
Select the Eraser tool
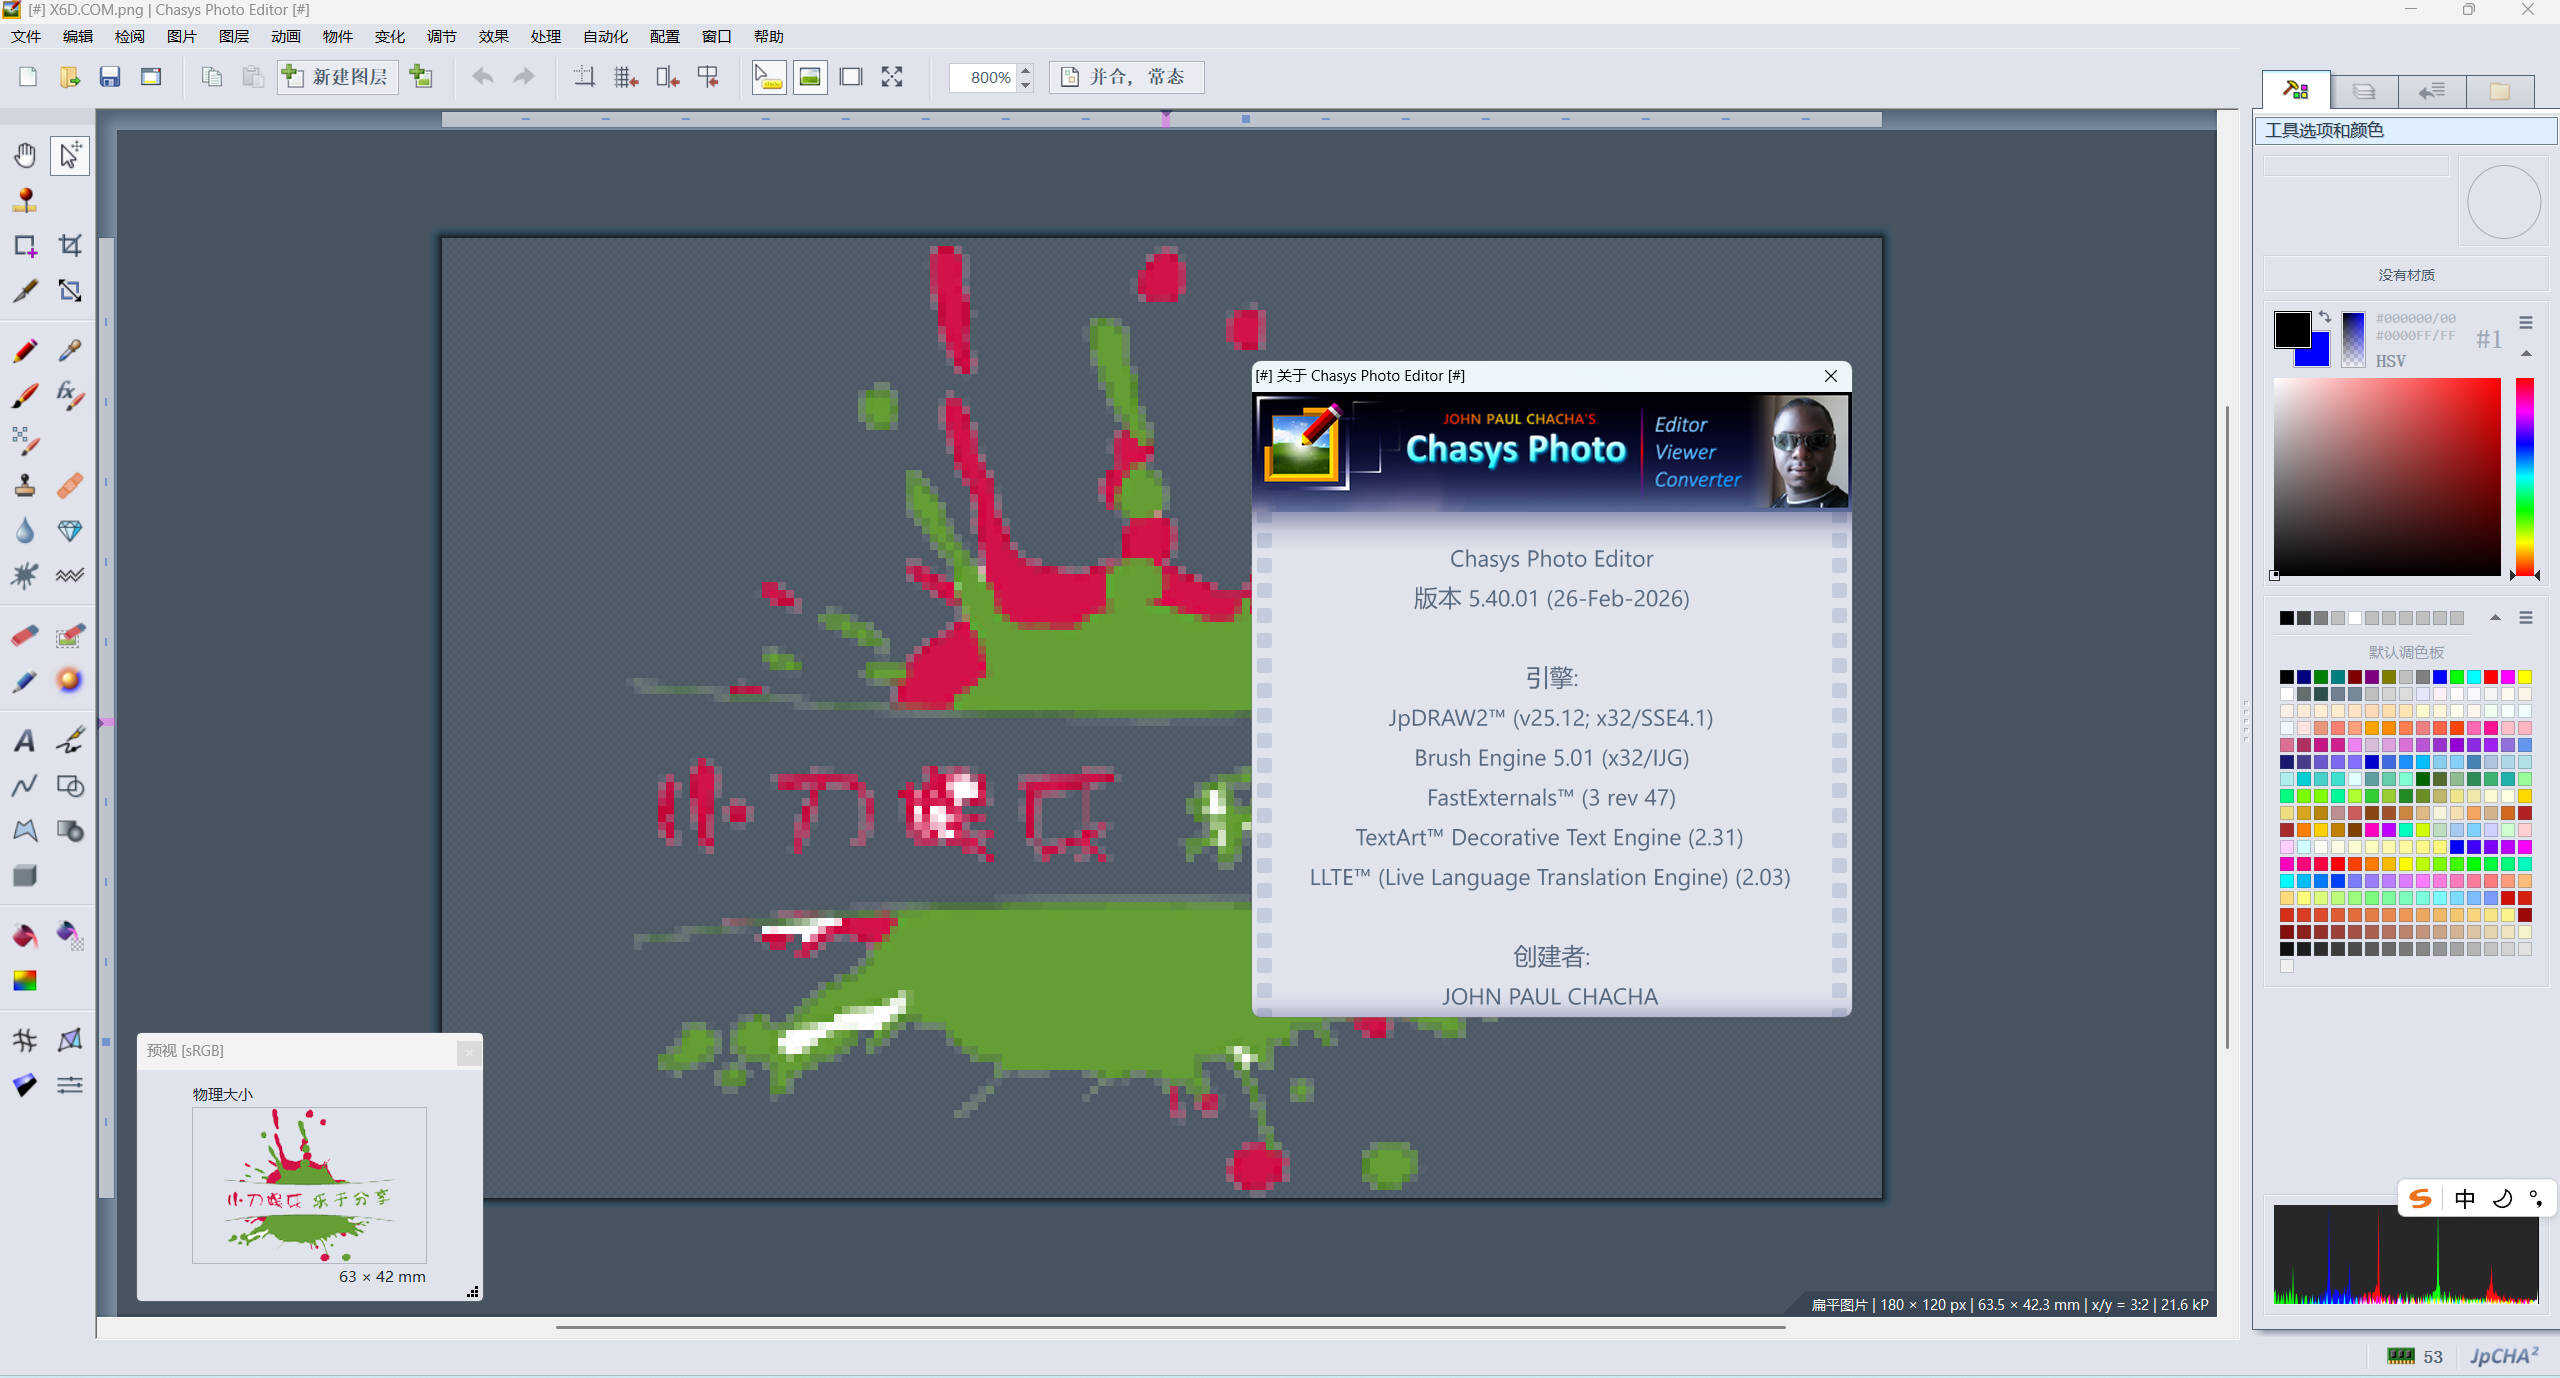tap(24, 635)
